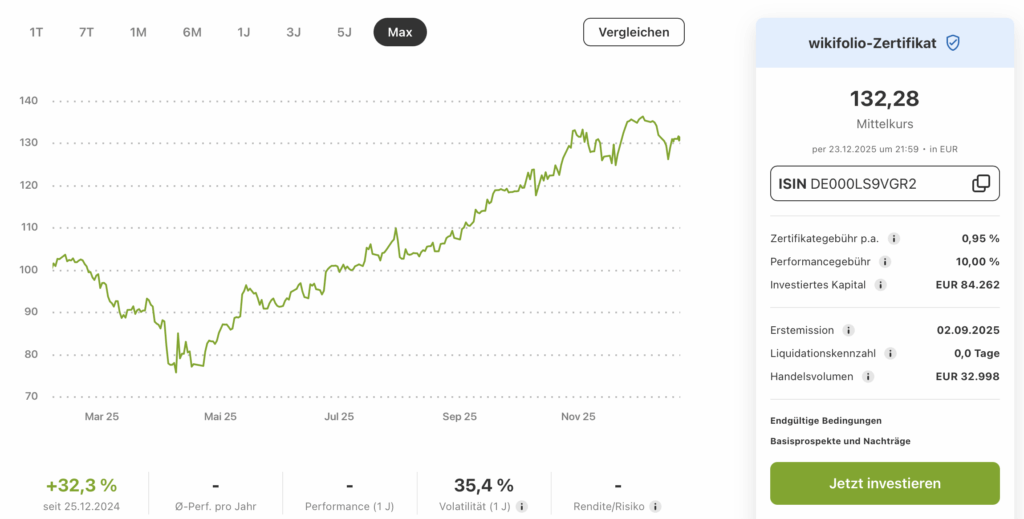Open the Endgültige Bedingungen link
Image resolution: width=1024 pixels, height=519 pixels.
pyautogui.click(x=826, y=421)
